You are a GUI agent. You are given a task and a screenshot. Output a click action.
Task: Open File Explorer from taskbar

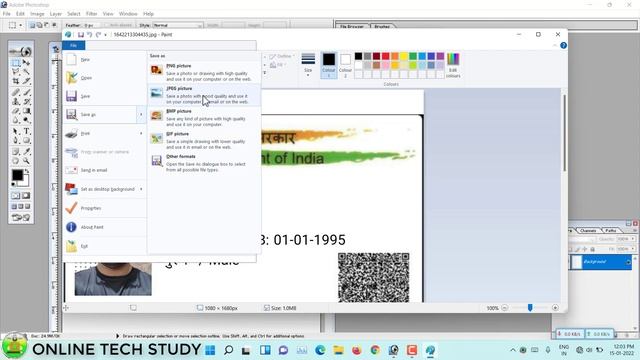coord(338,350)
